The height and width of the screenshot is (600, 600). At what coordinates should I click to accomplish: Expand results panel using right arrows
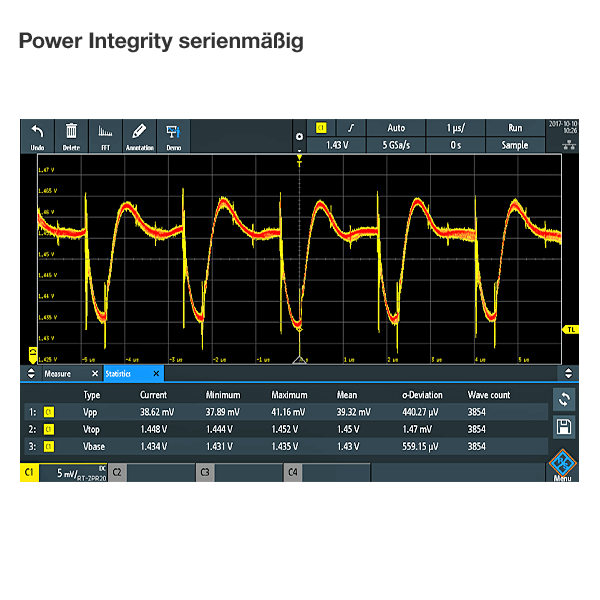click(569, 373)
